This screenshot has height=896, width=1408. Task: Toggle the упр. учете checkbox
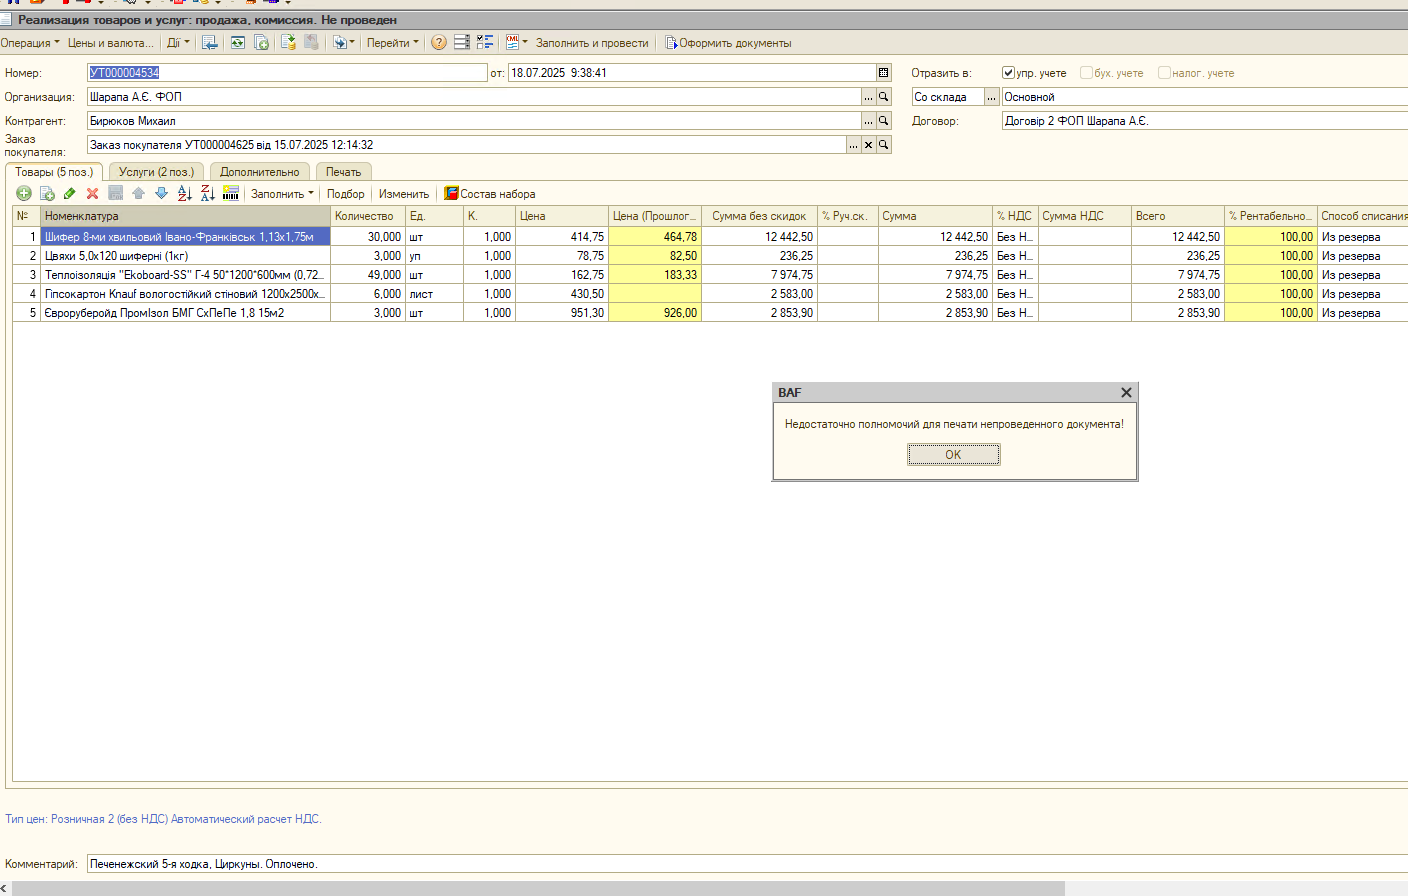point(1008,73)
